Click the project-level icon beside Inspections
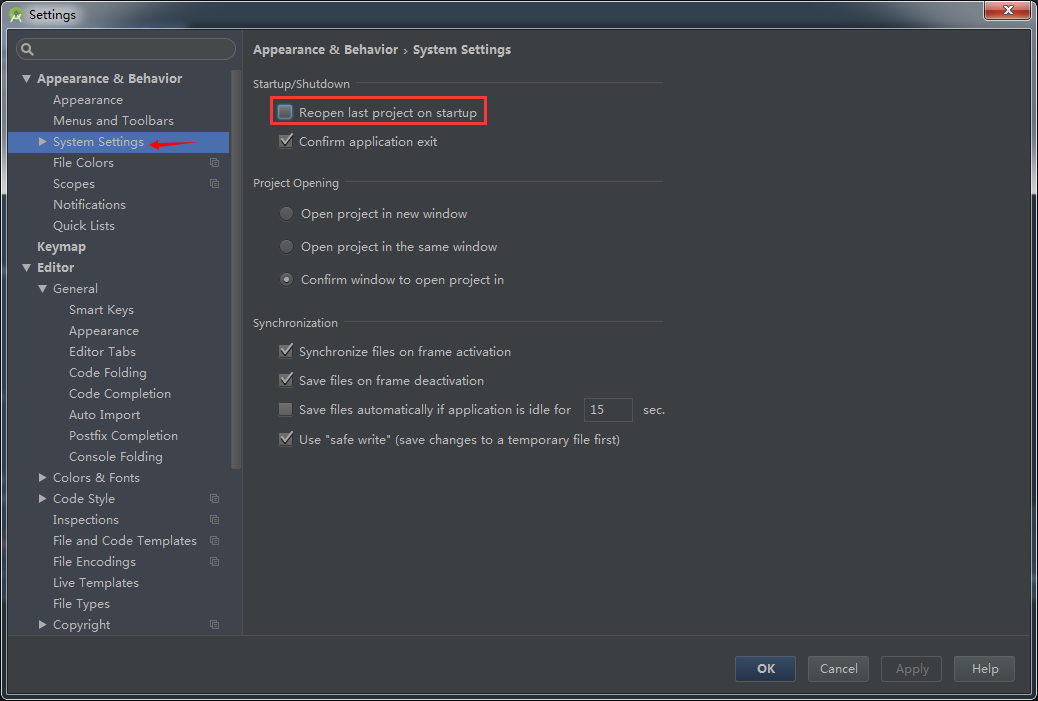Image resolution: width=1038 pixels, height=701 pixels. (214, 520)
